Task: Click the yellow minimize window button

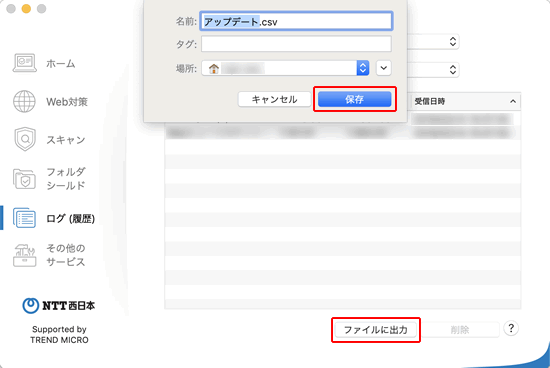Action: click(x=26, y=8)
